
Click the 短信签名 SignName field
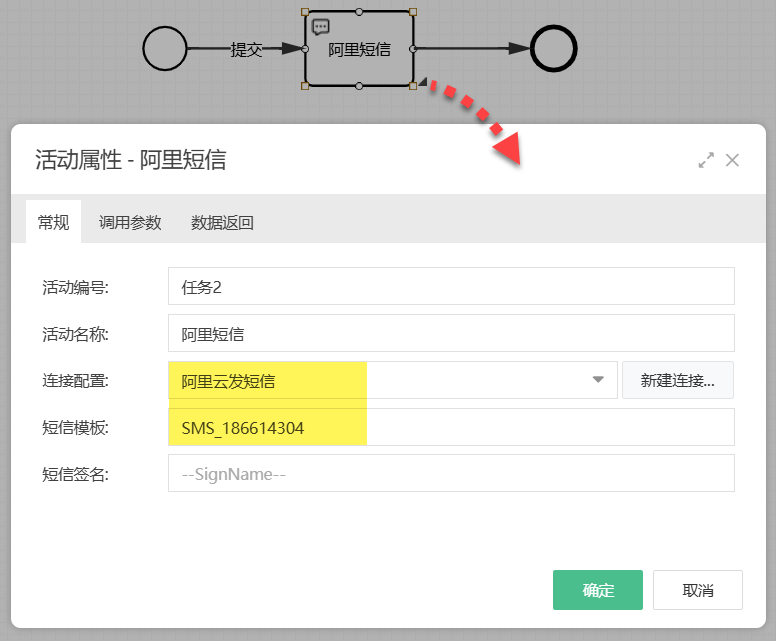(x=451, y=474)
